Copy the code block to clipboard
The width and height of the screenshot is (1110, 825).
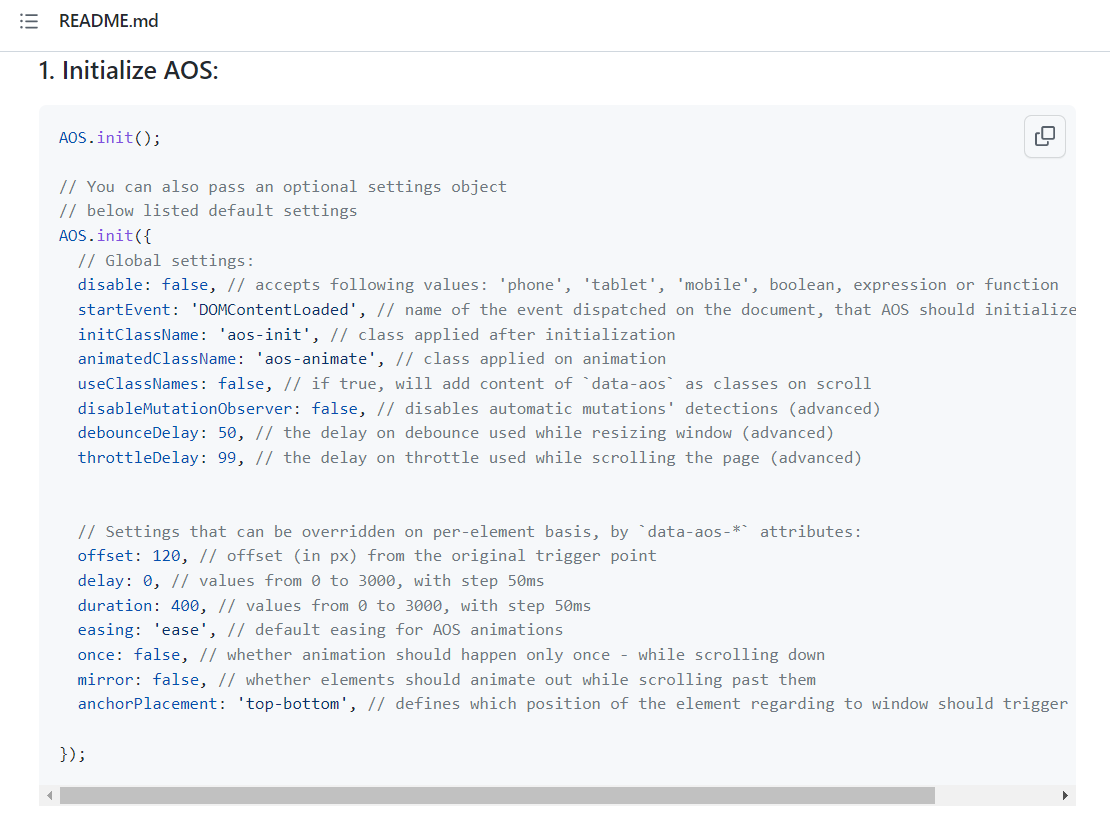[1044, 136]
